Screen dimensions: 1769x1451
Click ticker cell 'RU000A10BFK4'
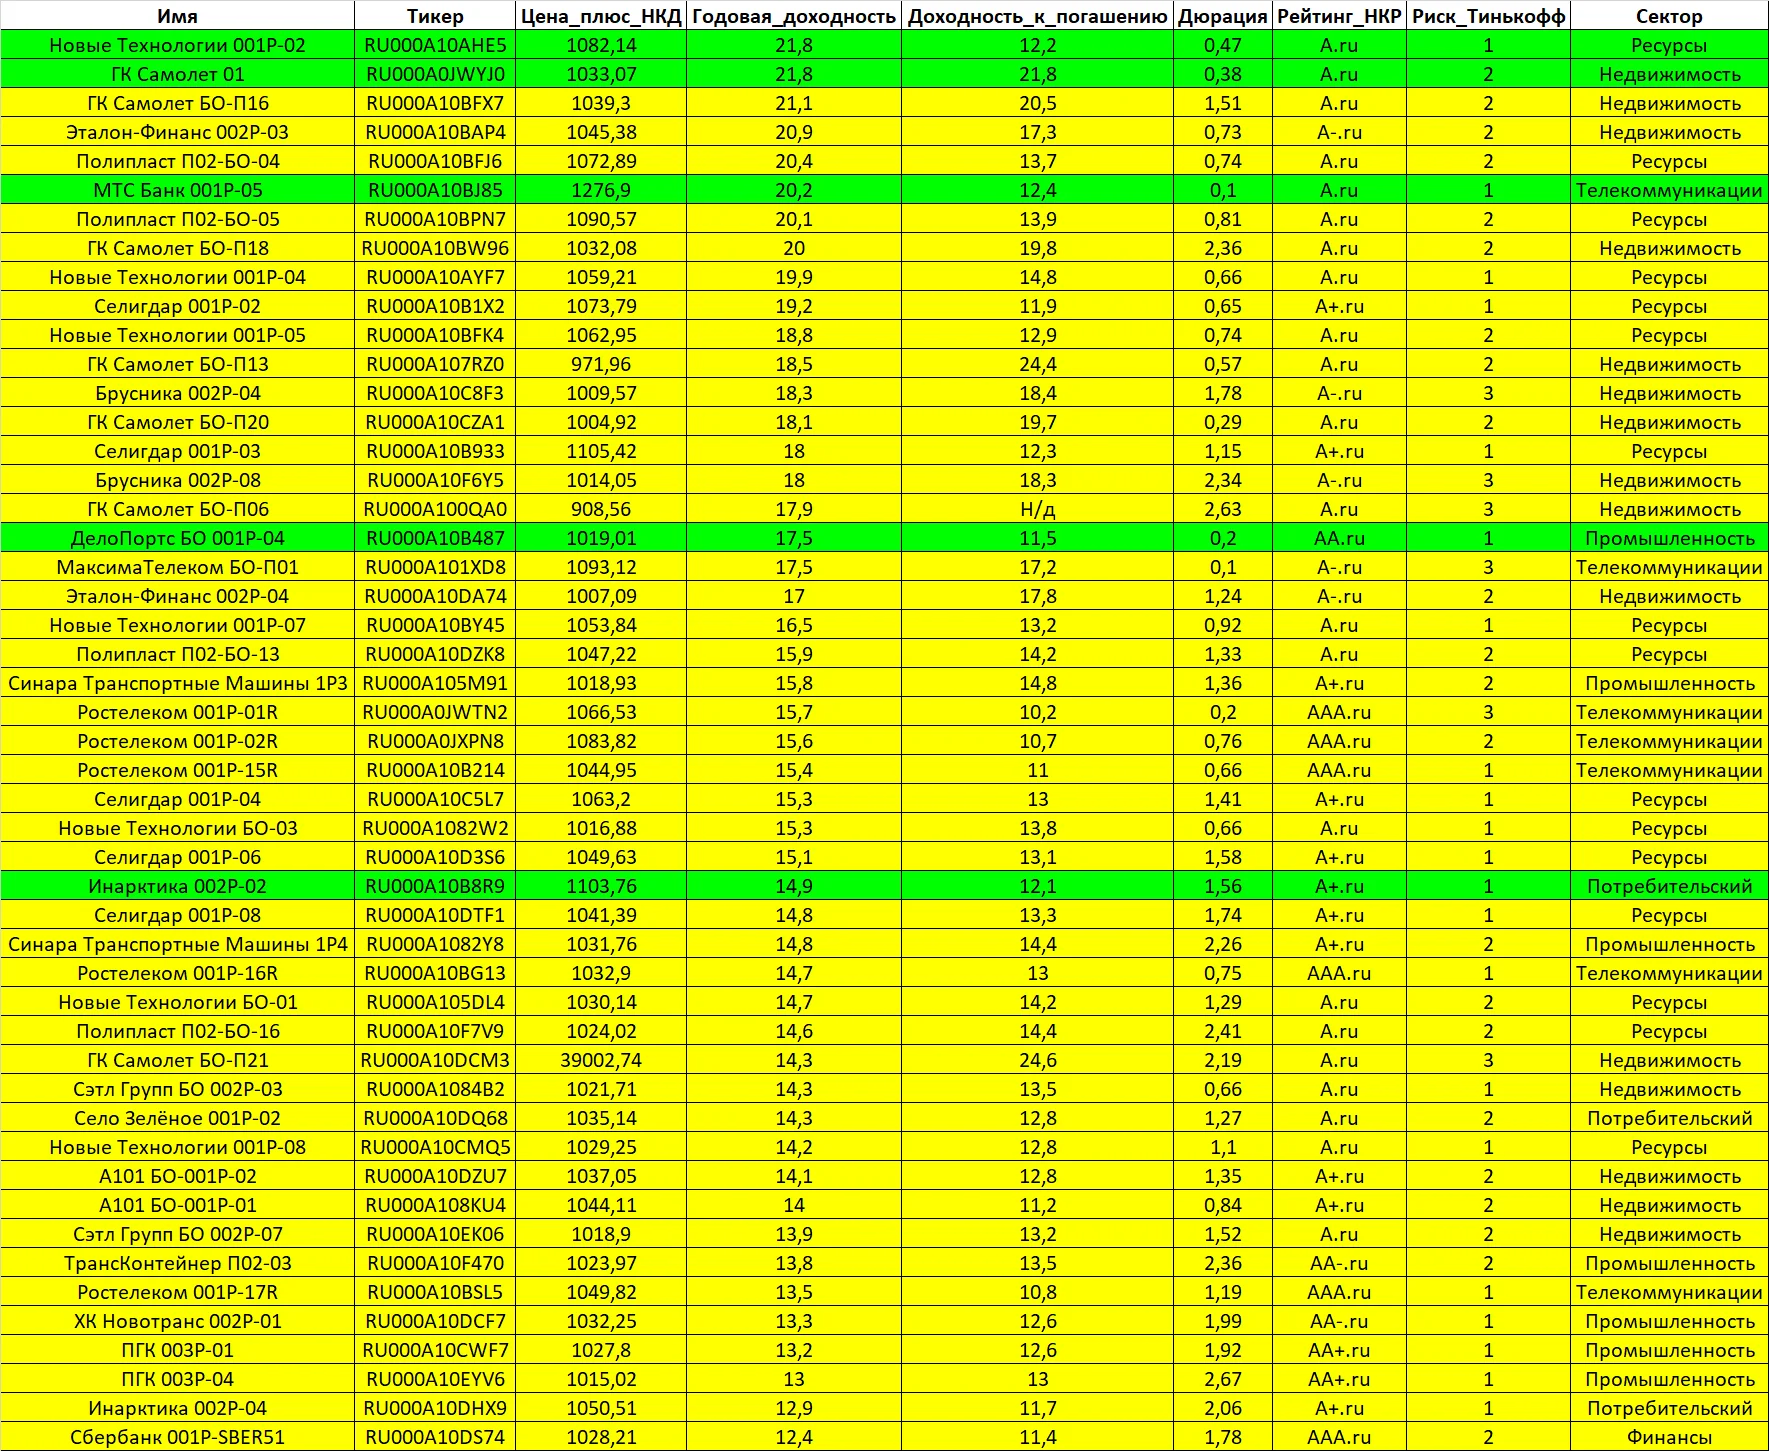point(436,335)
